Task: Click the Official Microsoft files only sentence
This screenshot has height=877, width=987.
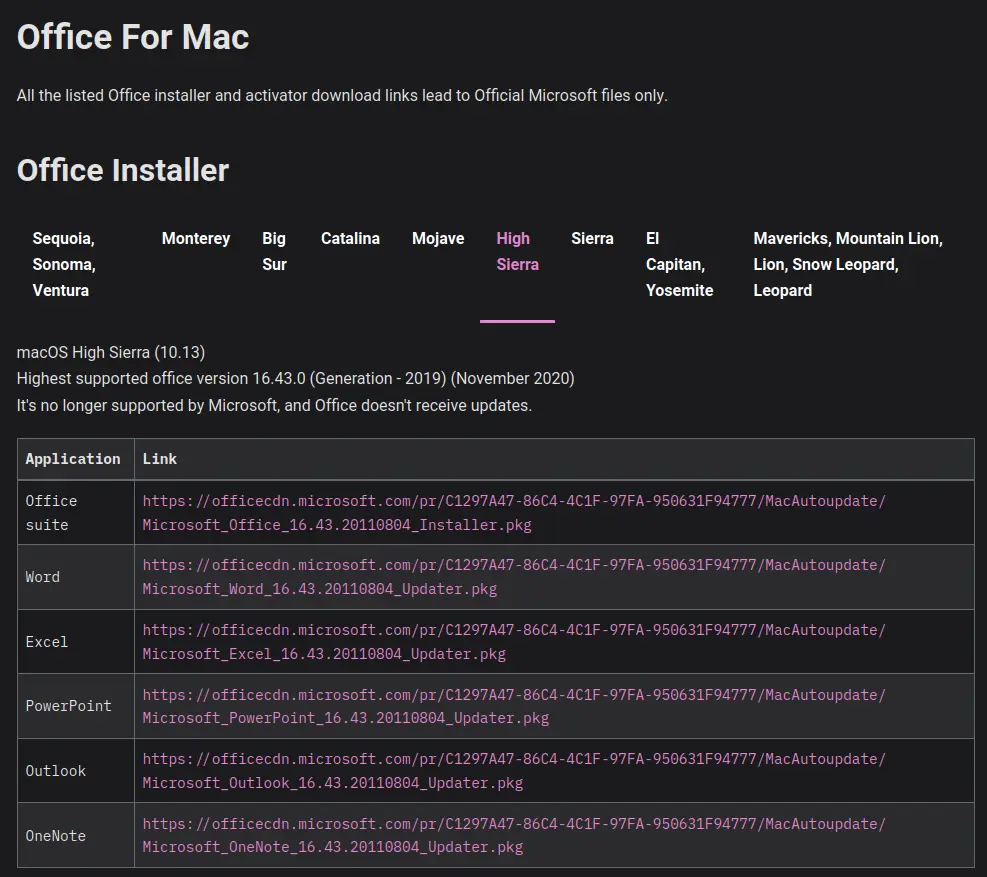Action: pyautogui.click(x=342, y=96)
